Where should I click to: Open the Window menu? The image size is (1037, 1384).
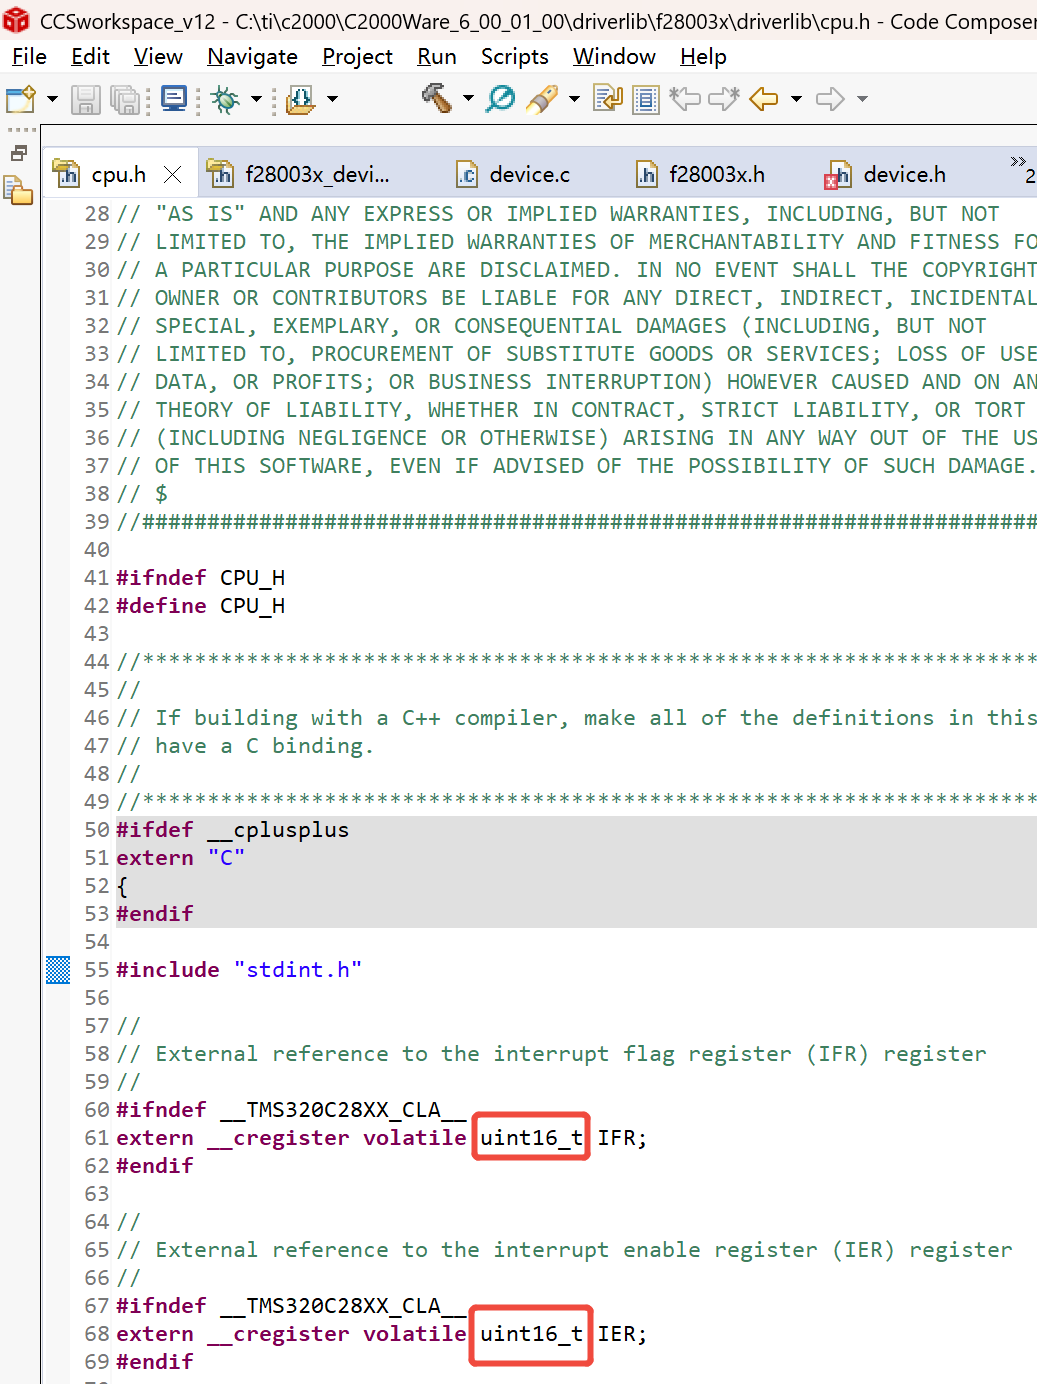614,57
